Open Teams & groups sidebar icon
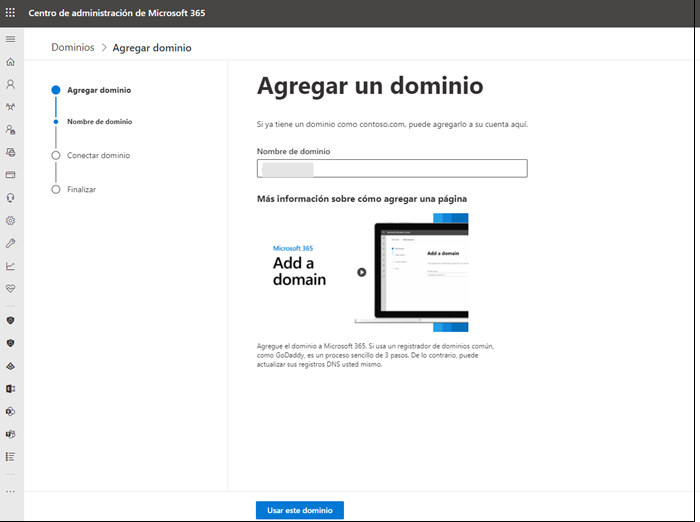Screen dimensions: 700x522 pyautogui.click(x=10, y=107)
